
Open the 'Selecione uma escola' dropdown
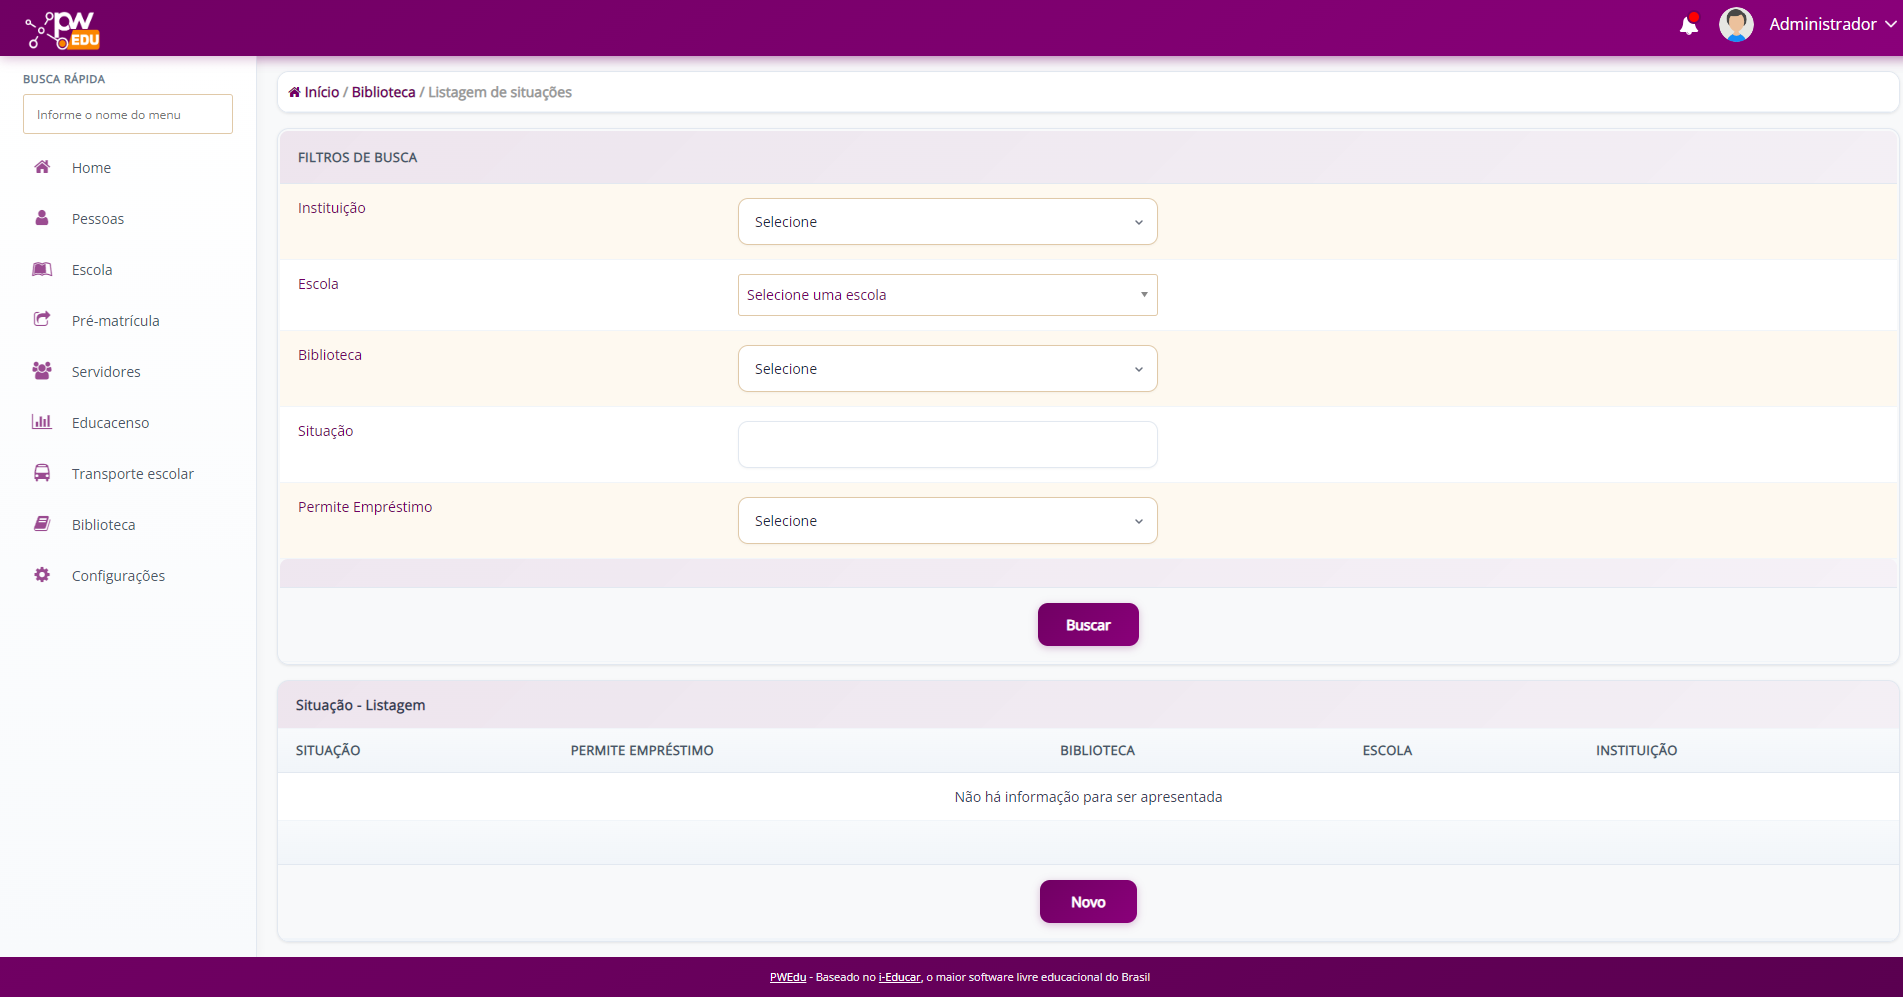[x=947, y=295]
